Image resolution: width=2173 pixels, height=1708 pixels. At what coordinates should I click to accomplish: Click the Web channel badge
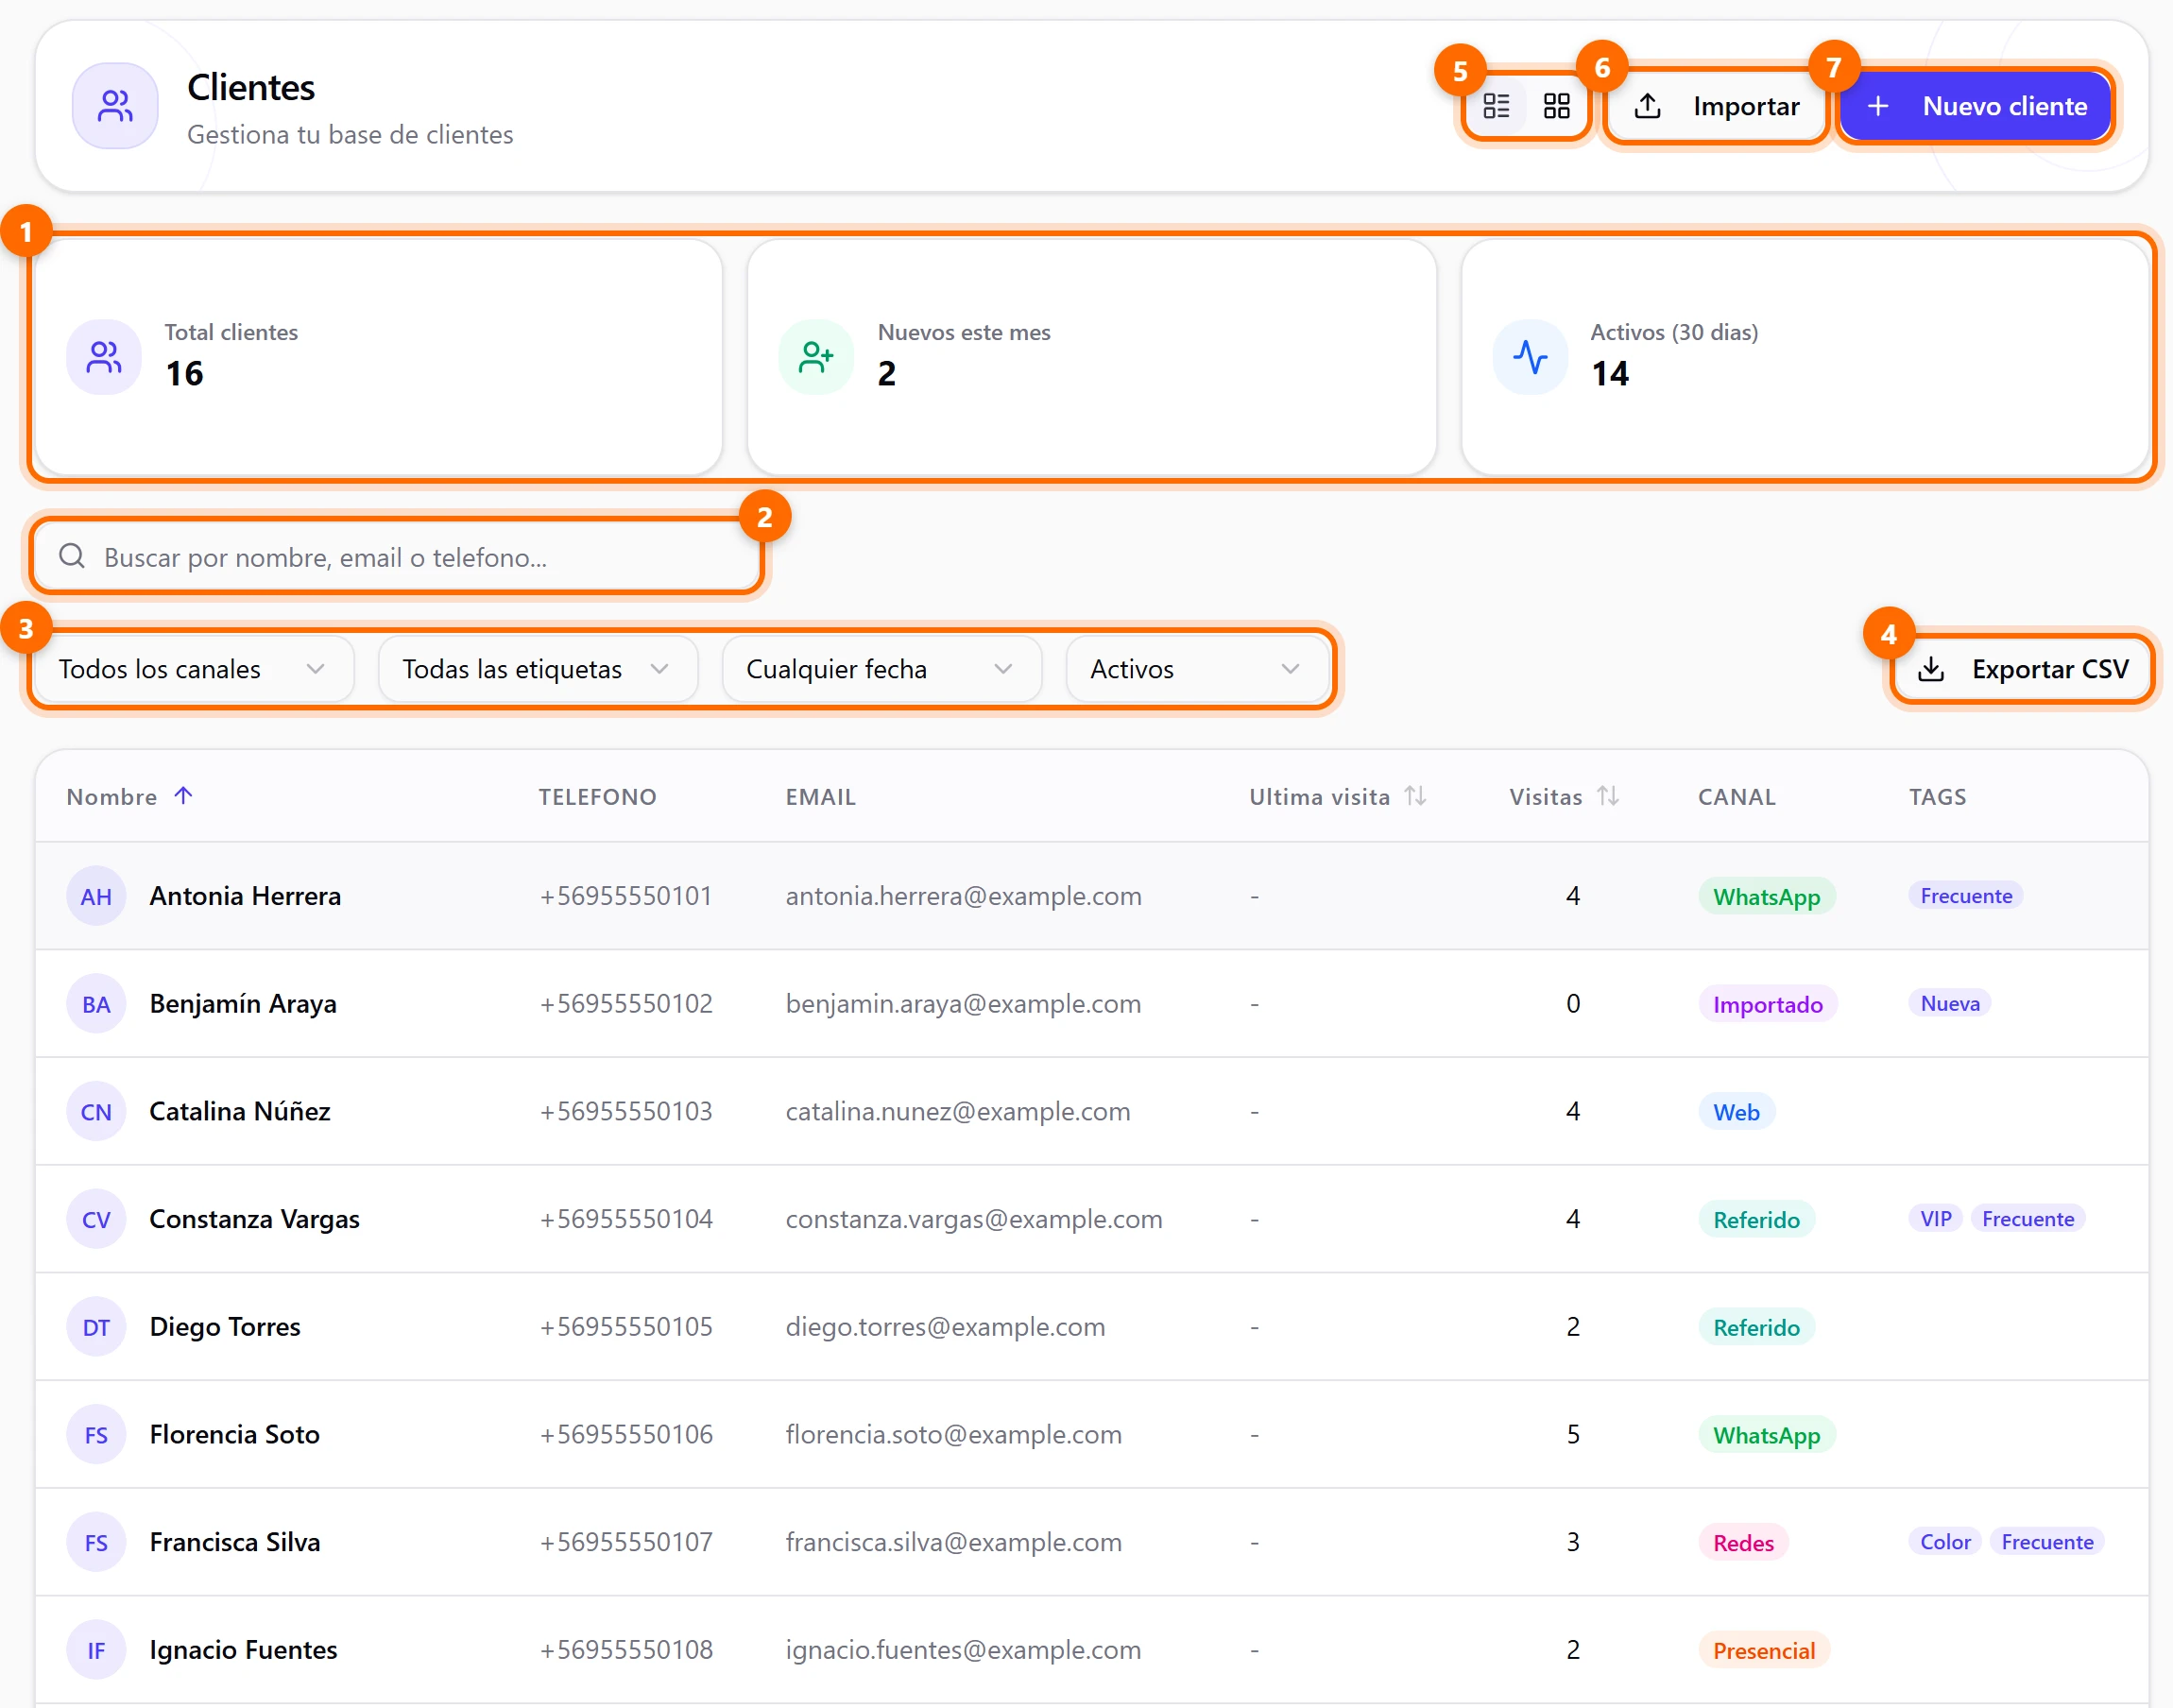pos(1736,1112)
